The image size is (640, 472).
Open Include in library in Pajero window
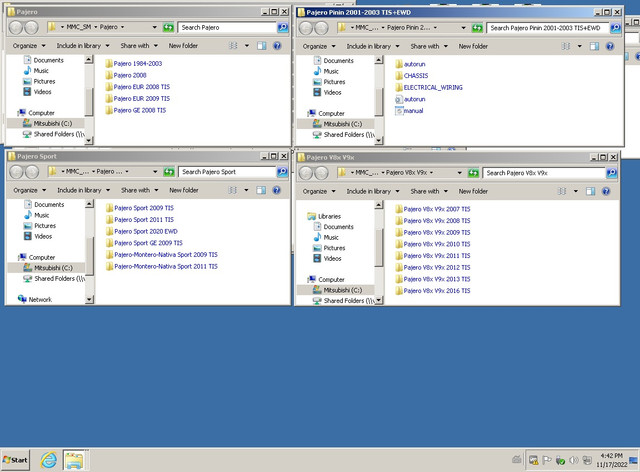pos(83,46)
